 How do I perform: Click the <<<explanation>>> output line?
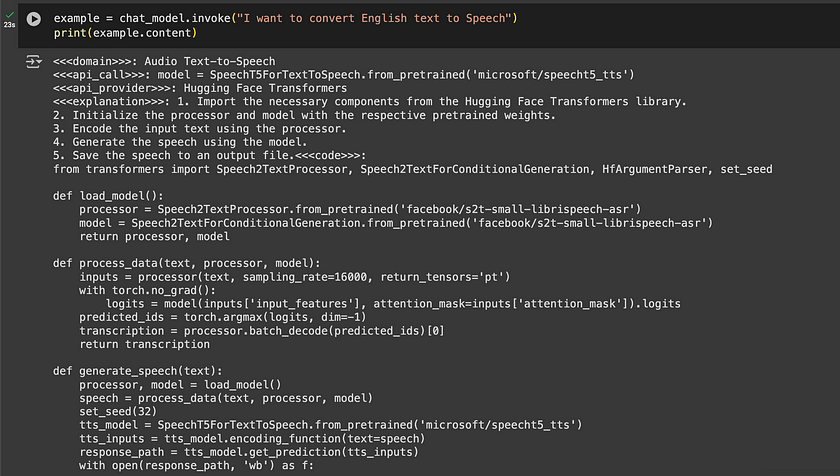click(x=370, y=101)
